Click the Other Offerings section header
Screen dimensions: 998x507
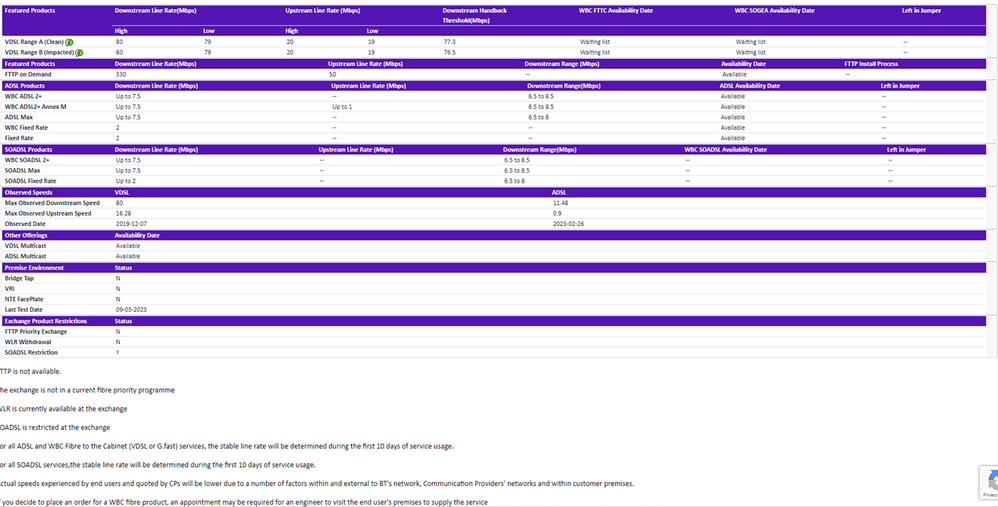point(26,235)
